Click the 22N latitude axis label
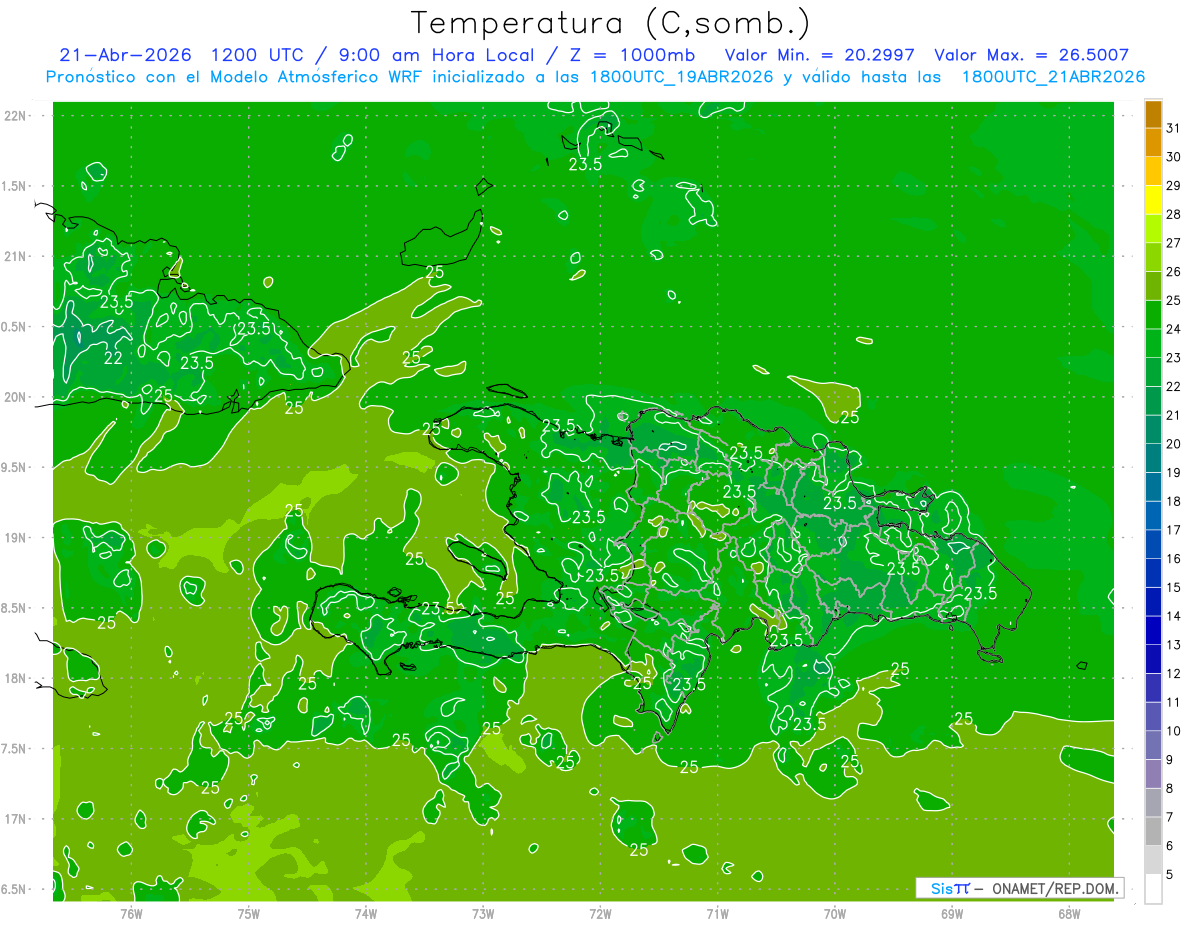The height and width of the screenshot is (927, 1200). click(x=15, y=116)
